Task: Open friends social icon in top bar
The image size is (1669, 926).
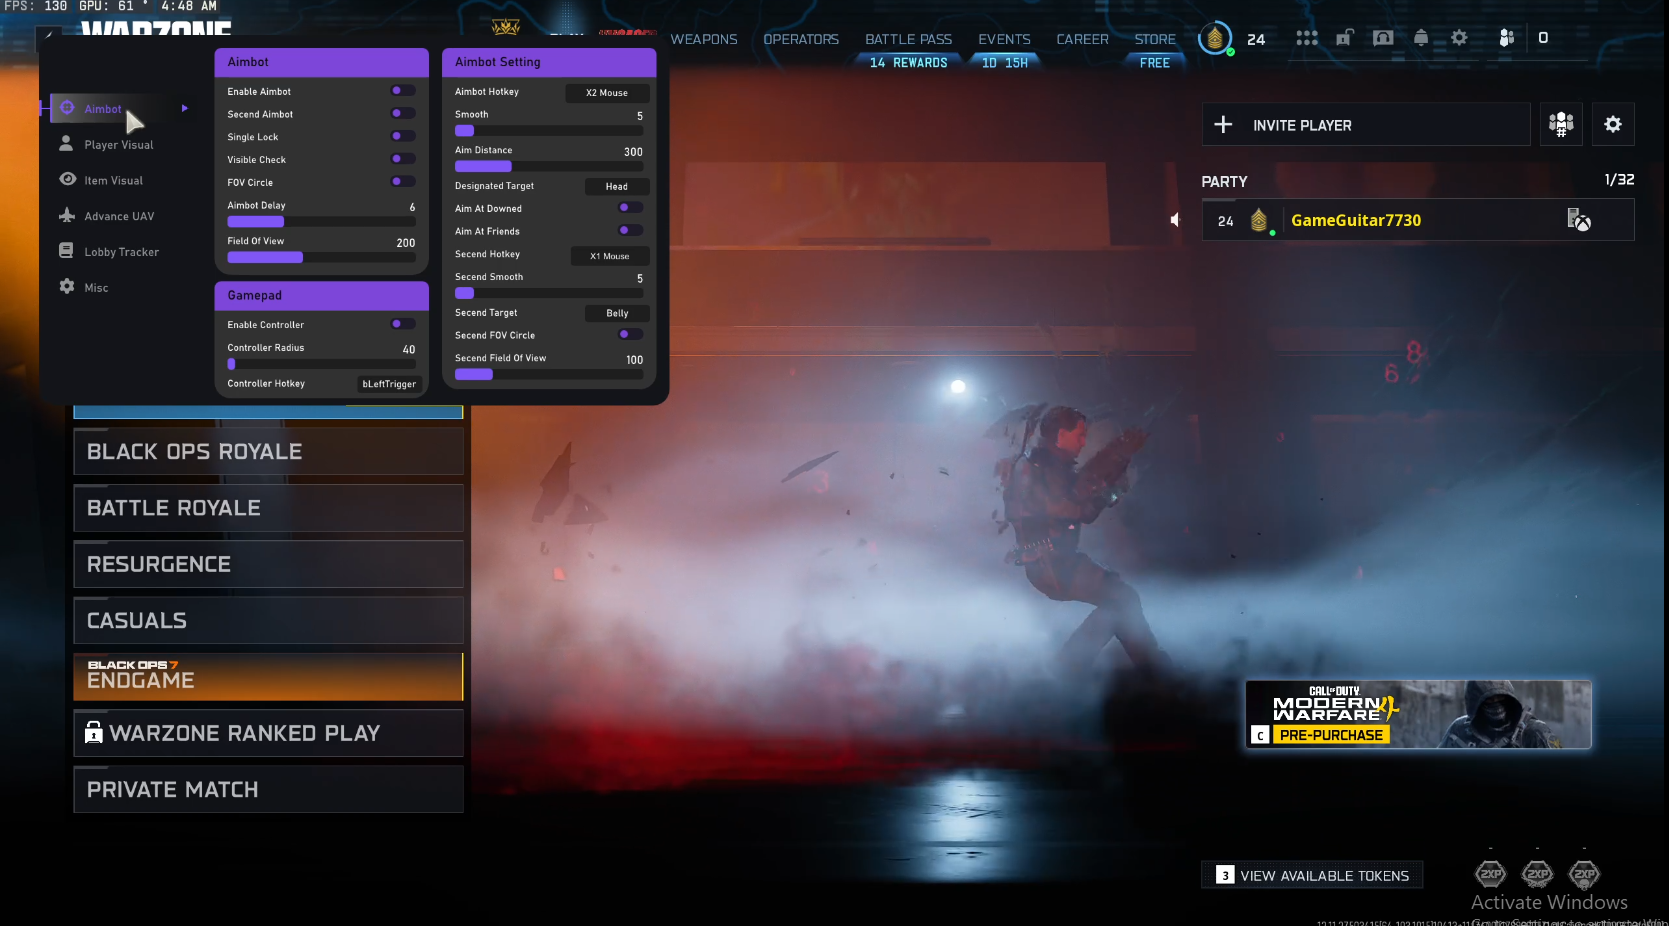Action: 1507,38
